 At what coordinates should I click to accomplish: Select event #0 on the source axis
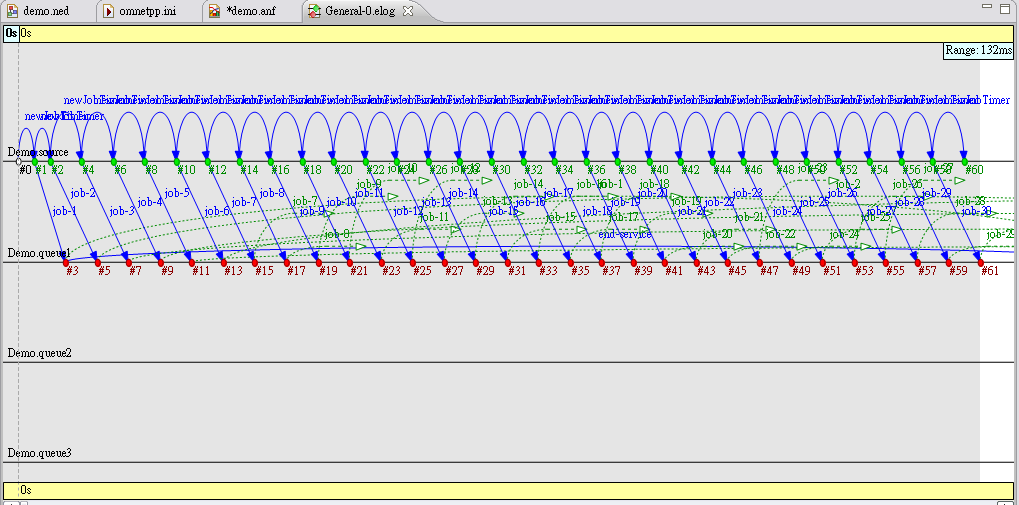tap(19, 161)
